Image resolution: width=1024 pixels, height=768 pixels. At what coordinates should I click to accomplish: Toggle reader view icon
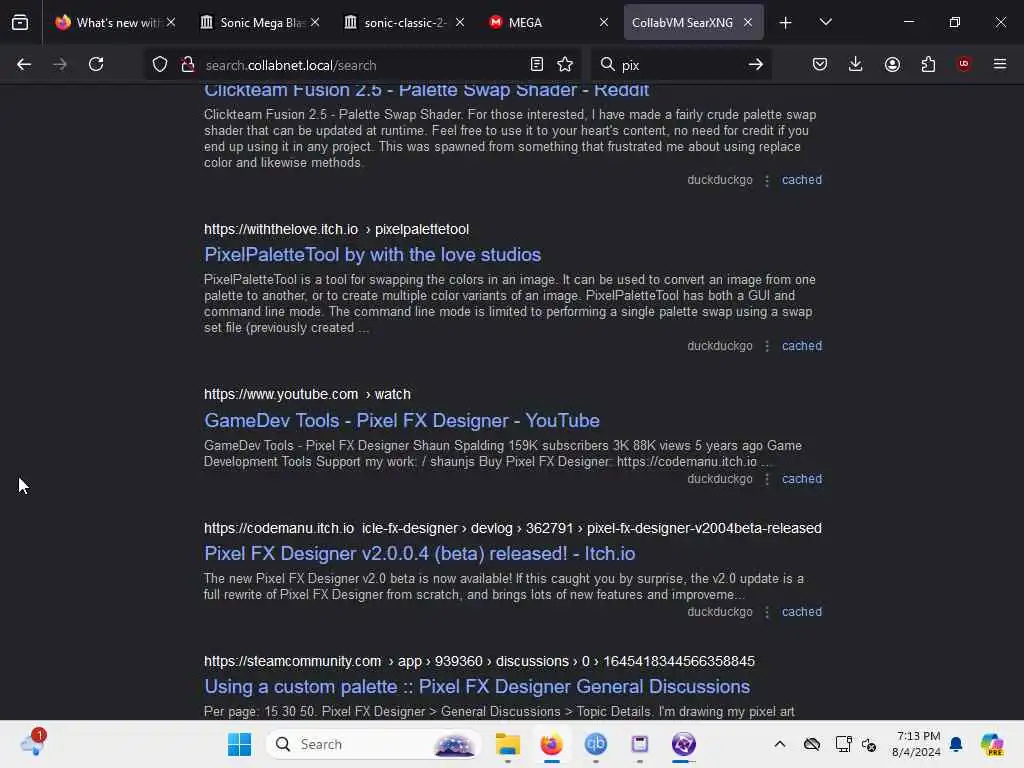537,65
